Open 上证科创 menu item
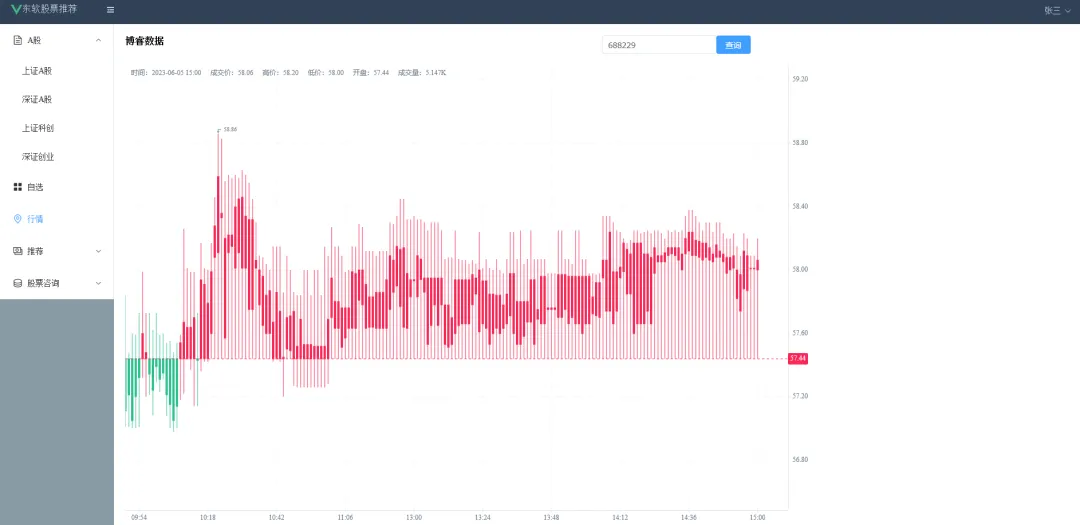The width and height of the screenshot is (1080, 525). [x=37, y=128]
